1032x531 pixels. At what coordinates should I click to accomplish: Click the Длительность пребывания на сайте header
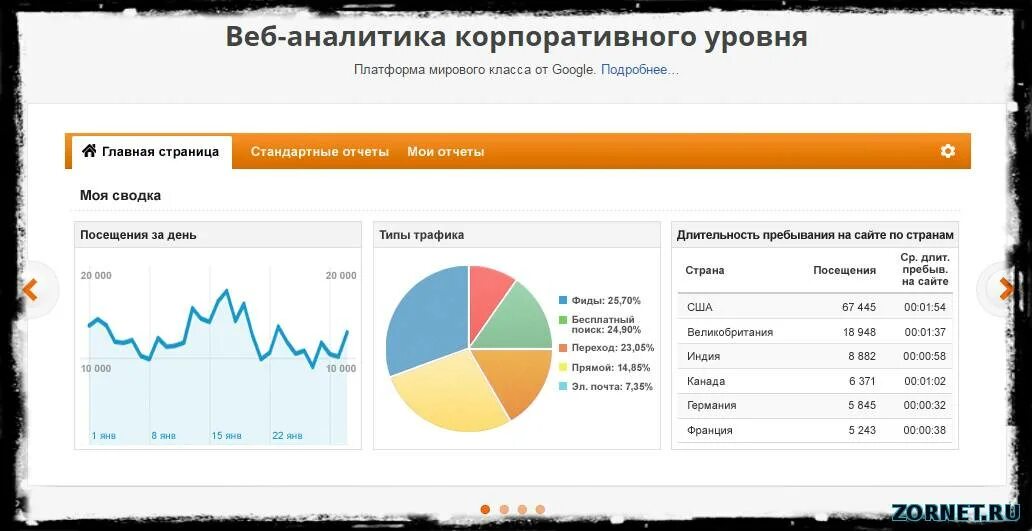(x=815, y=235)
